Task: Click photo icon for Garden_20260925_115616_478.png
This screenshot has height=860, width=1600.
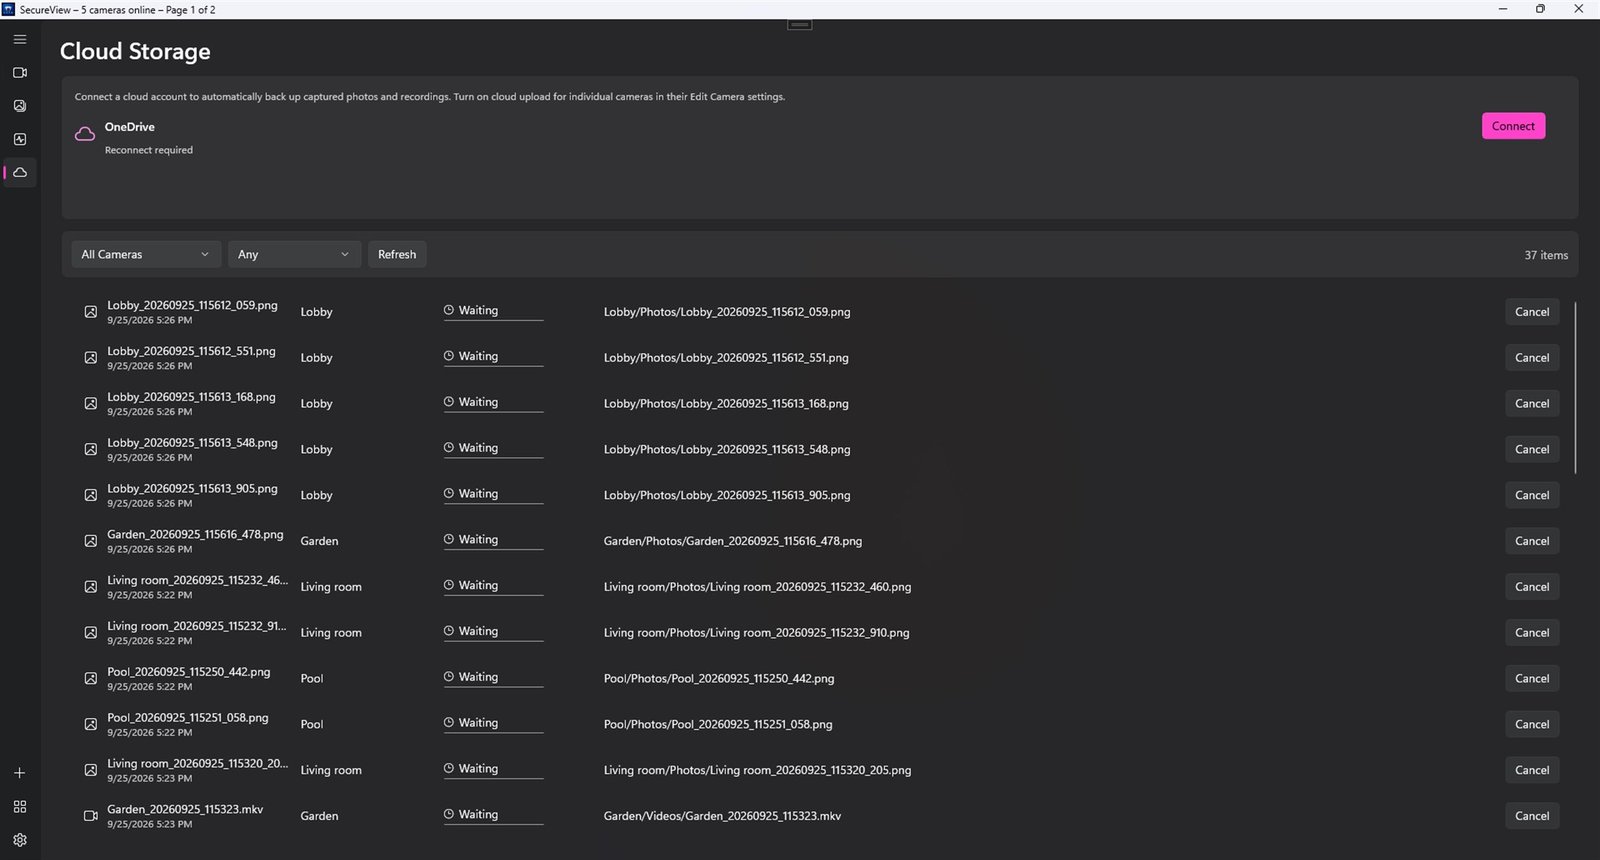Action: [x=90, y=541]
